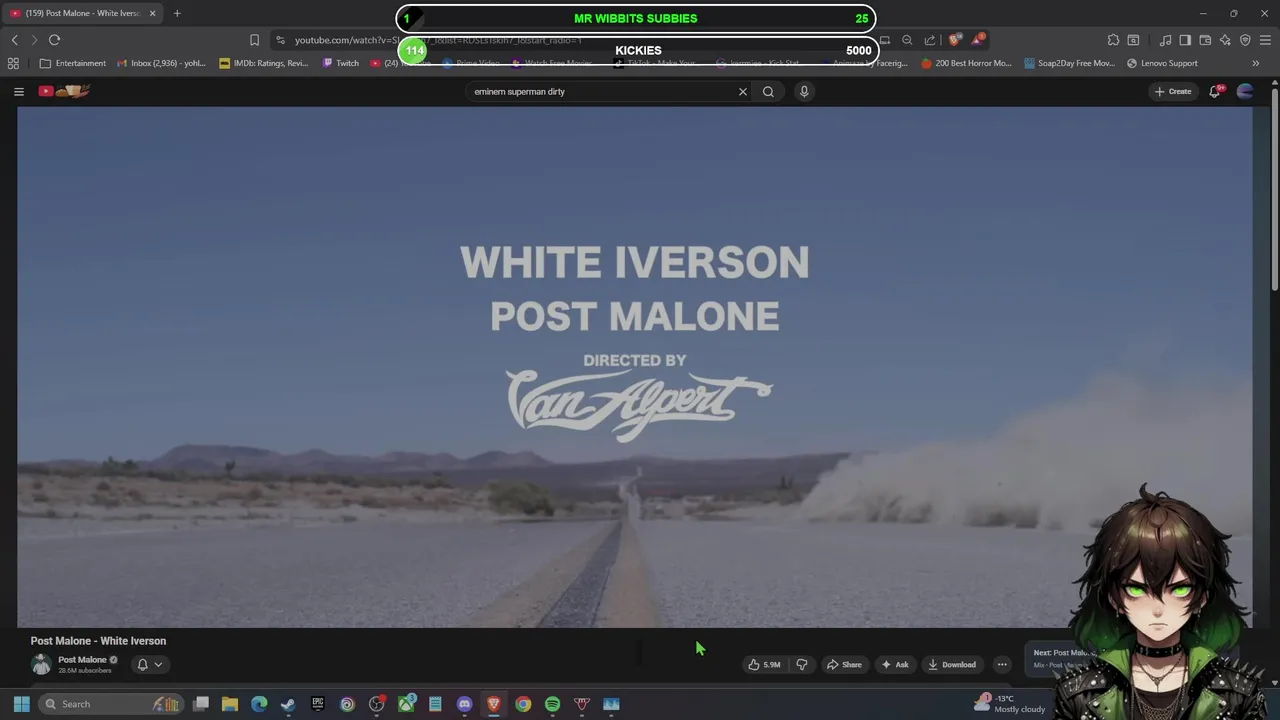Image resolution: width=1280 pixels, height=720 pixels.
Task: Open the Create button menu
Action: pos(1173,91)
